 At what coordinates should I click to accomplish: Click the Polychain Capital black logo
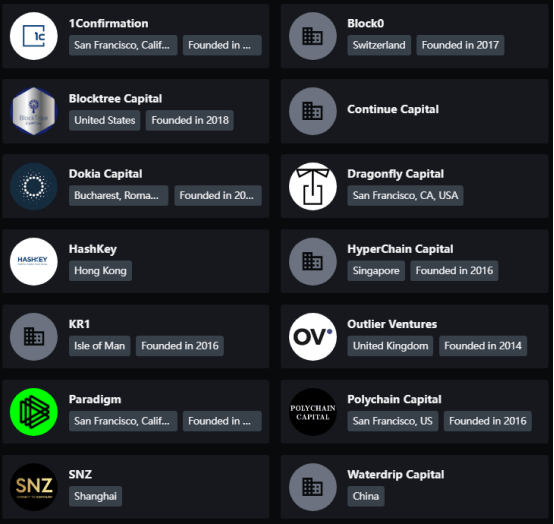click(x=313, y=412)
